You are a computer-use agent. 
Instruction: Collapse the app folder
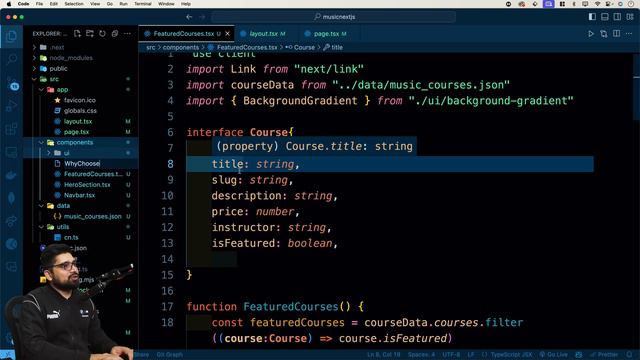[41, 90]
